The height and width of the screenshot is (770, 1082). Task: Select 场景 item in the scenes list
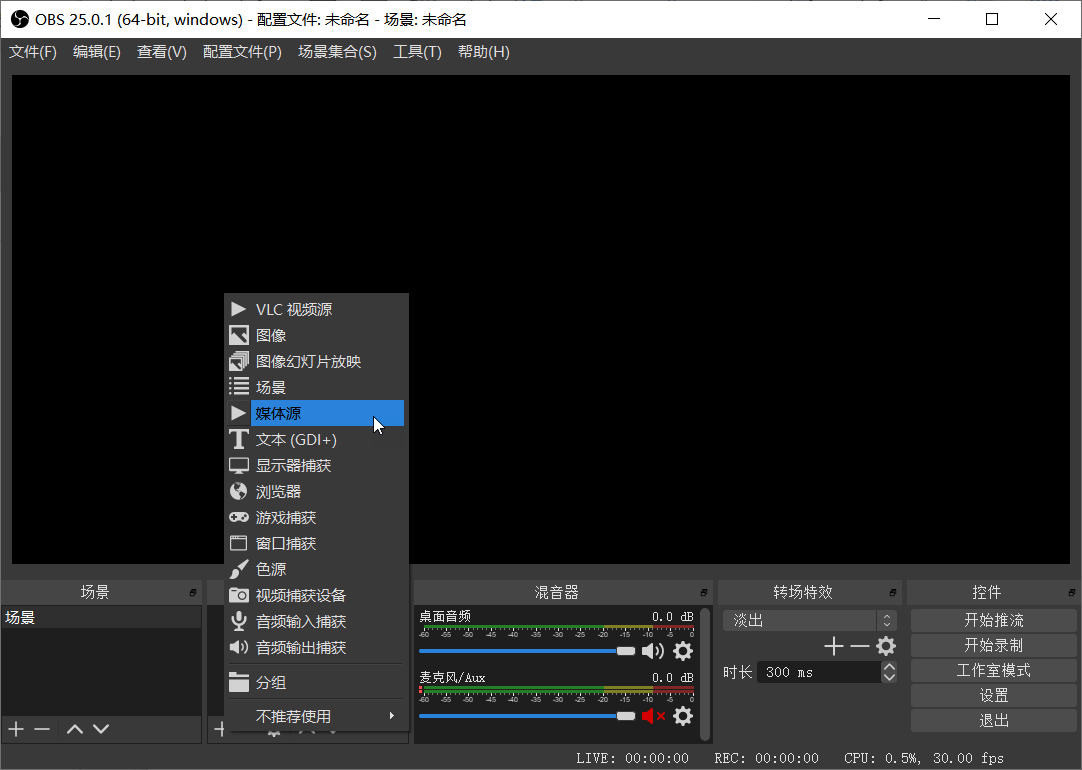click(101, 618)
